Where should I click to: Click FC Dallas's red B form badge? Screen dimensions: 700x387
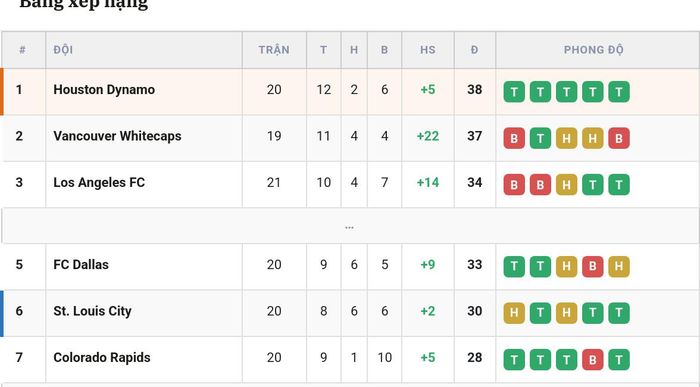pos(592,266)
